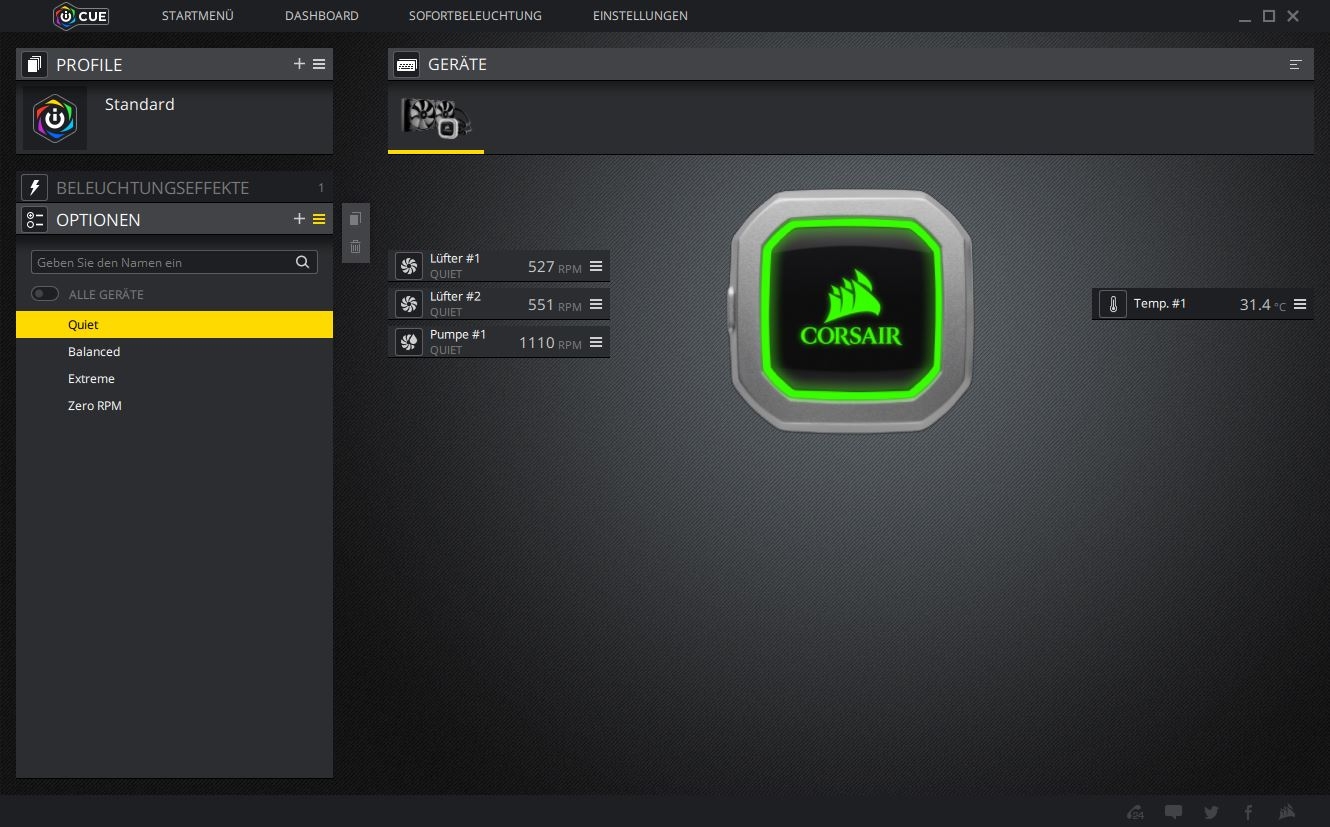
Task: Add a new profile with plus button
Action: coord(299,64)
